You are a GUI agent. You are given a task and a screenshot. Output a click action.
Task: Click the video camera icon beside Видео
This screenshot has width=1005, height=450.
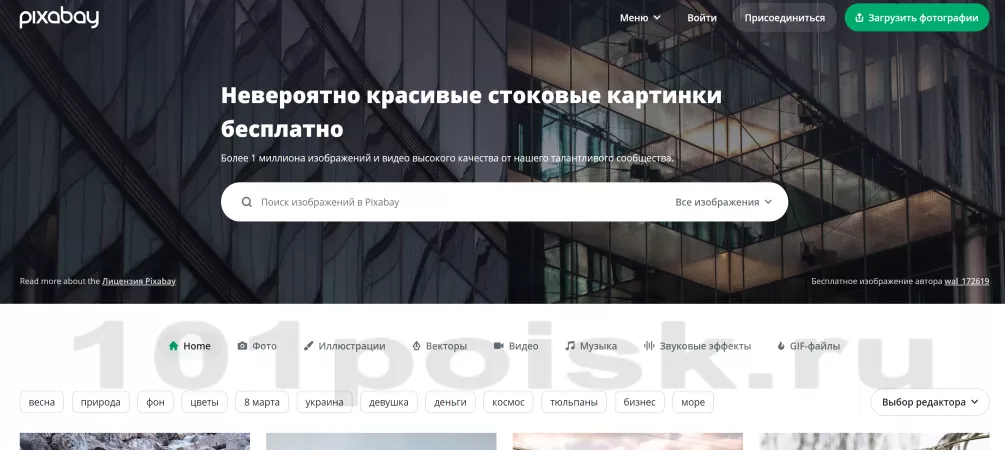coord(498,346)
